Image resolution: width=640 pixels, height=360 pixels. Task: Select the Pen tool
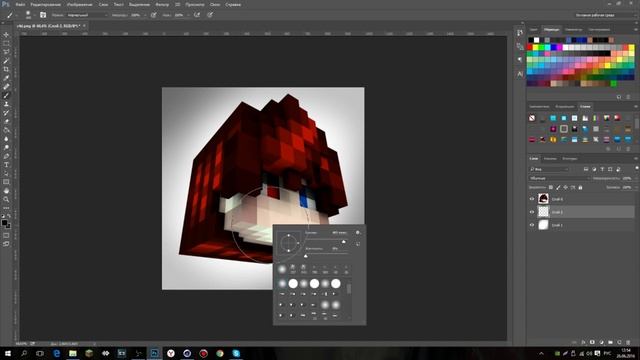coord(6,156)
